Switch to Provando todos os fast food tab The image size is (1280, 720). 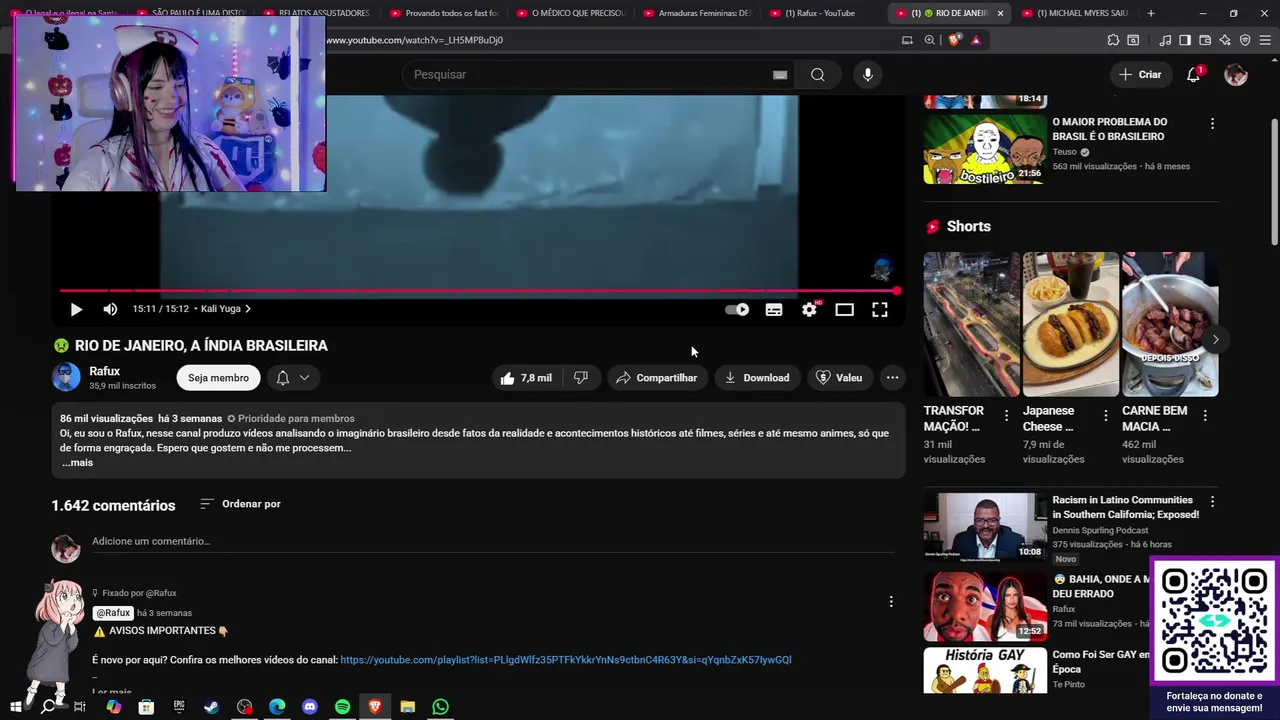pyautogui.click(x=443, y=13)
